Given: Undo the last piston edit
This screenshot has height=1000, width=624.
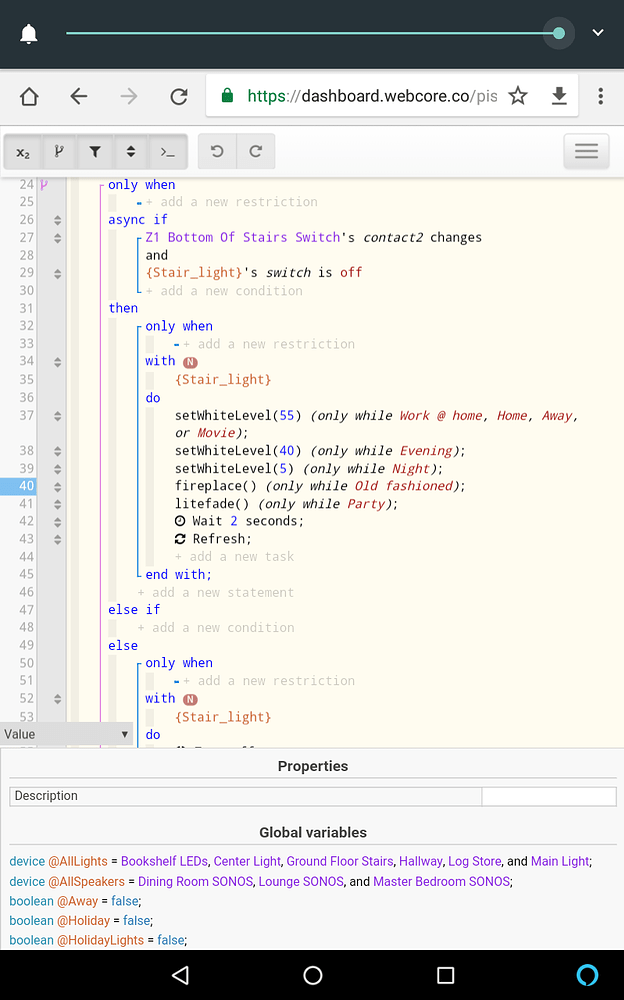Looking at the screenshot, I should 217,152.
